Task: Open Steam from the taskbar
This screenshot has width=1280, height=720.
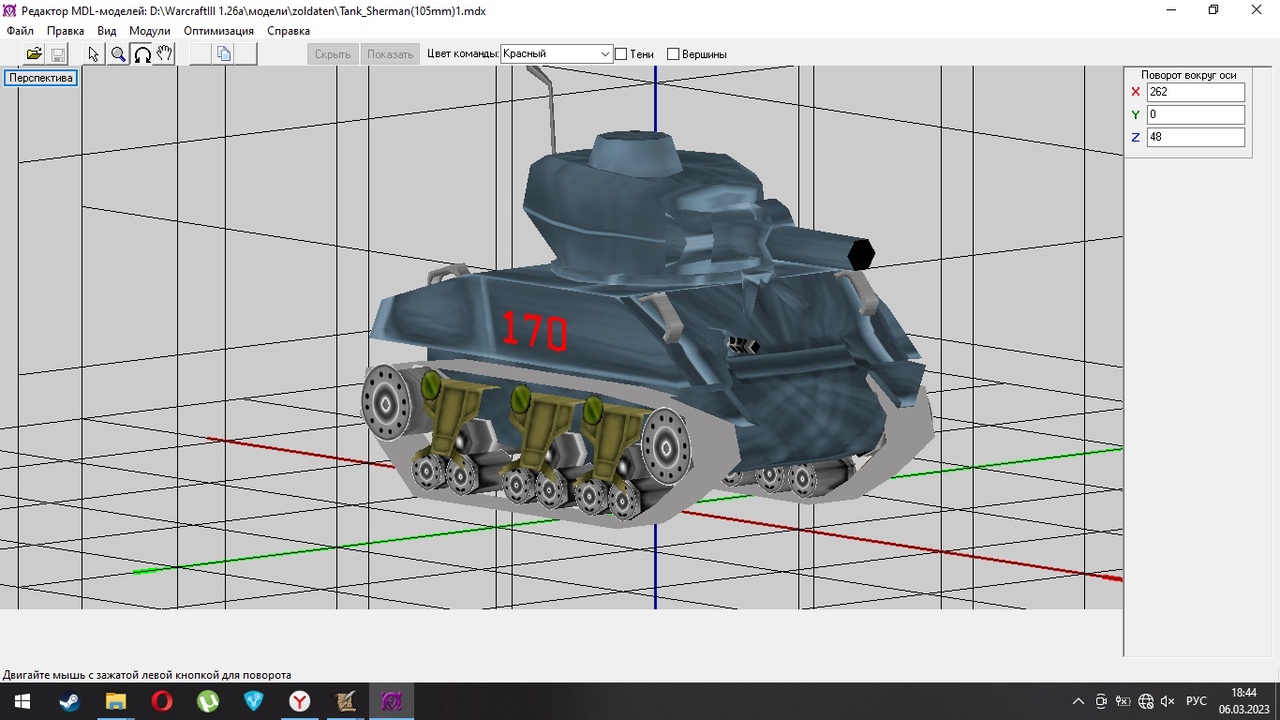Action: pyautogui.click(x=69, y=702)
